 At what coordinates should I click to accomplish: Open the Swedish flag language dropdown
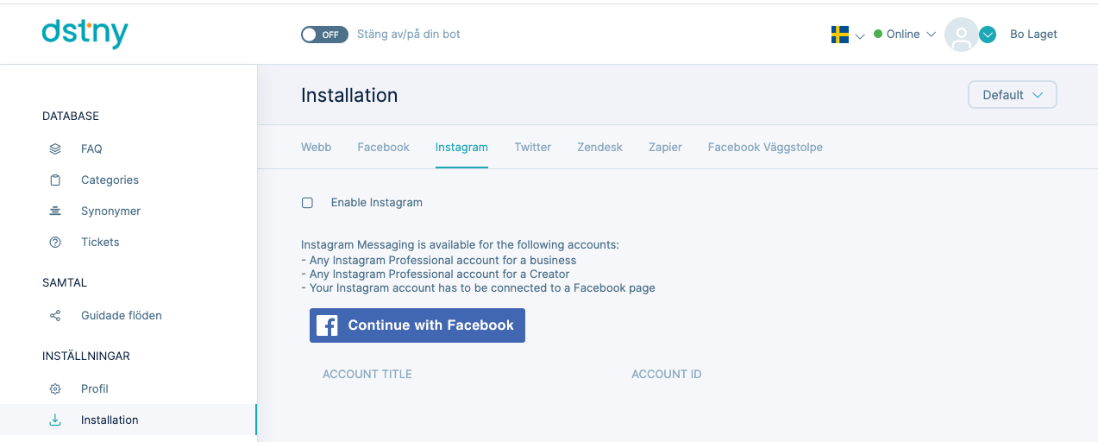(x=847, y=34)
